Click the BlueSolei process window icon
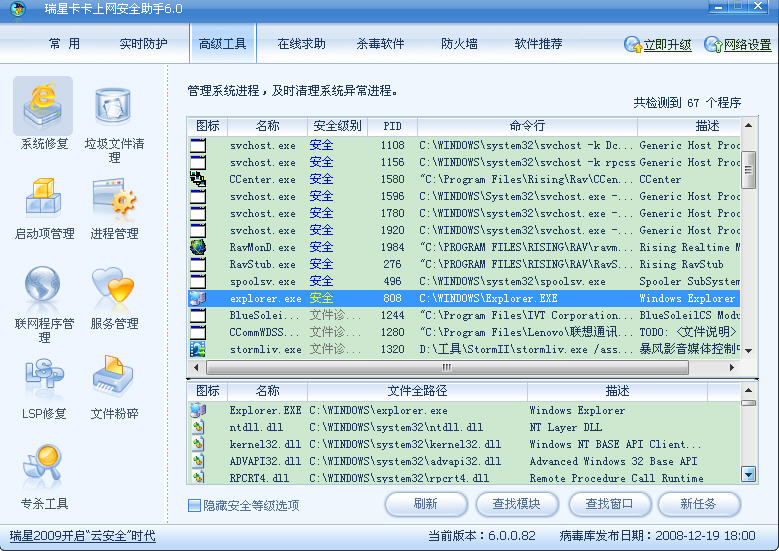 click(198, 315)
